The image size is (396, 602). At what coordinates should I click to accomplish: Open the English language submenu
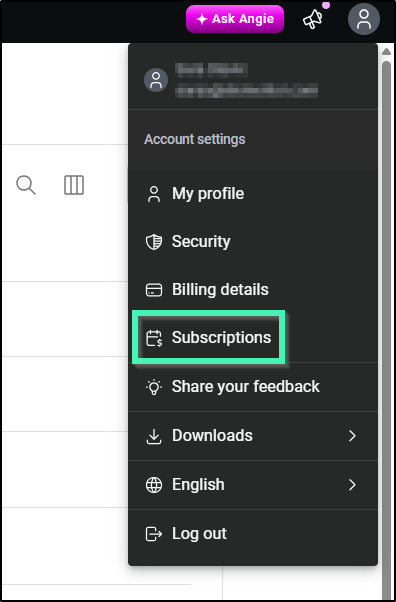[x=253, y=485]
